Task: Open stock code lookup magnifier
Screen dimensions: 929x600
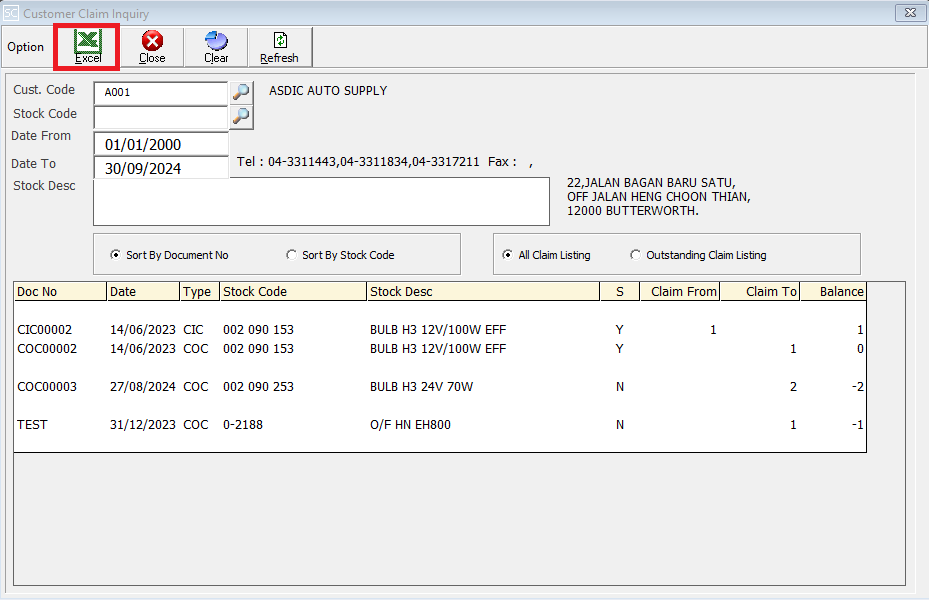Action: (241, 117)
